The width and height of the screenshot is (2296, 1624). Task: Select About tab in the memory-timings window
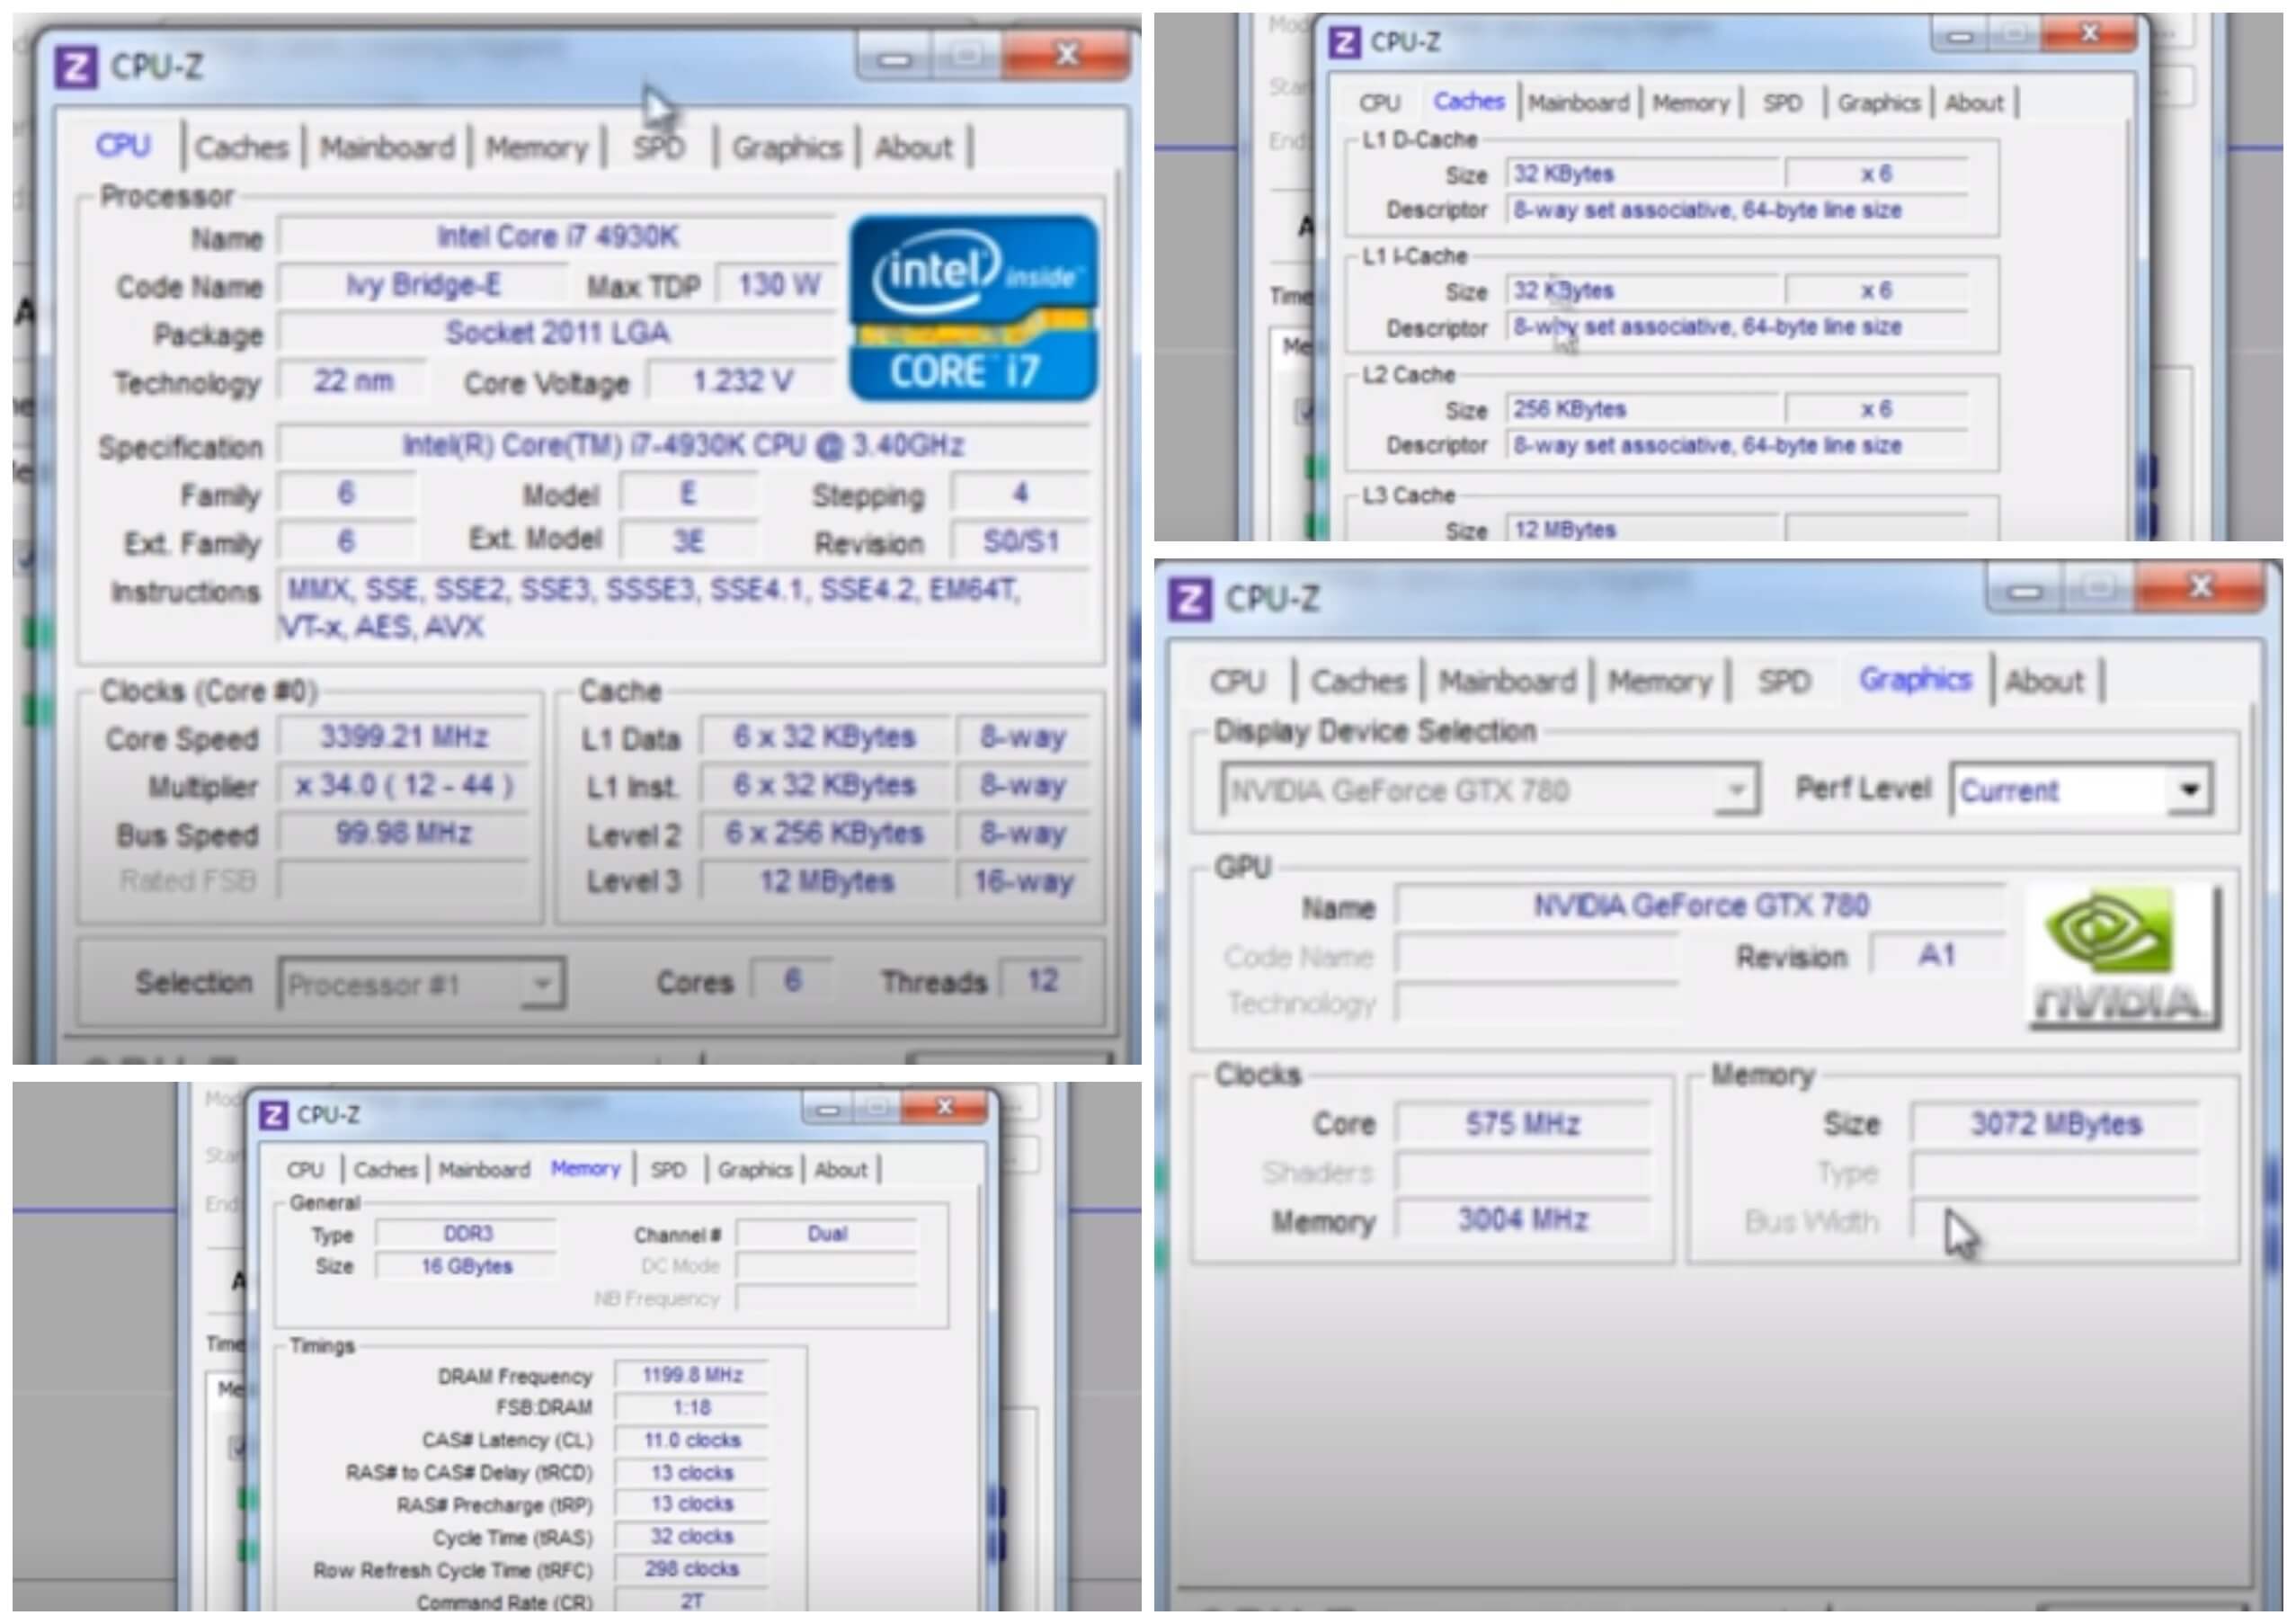pos(841,1169)
